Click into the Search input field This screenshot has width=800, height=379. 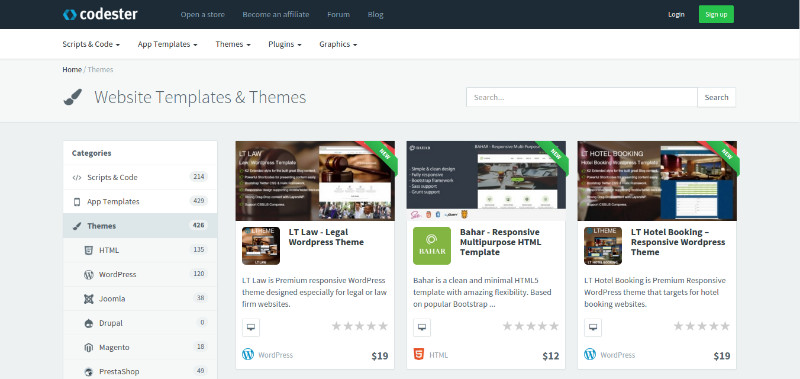582,97
